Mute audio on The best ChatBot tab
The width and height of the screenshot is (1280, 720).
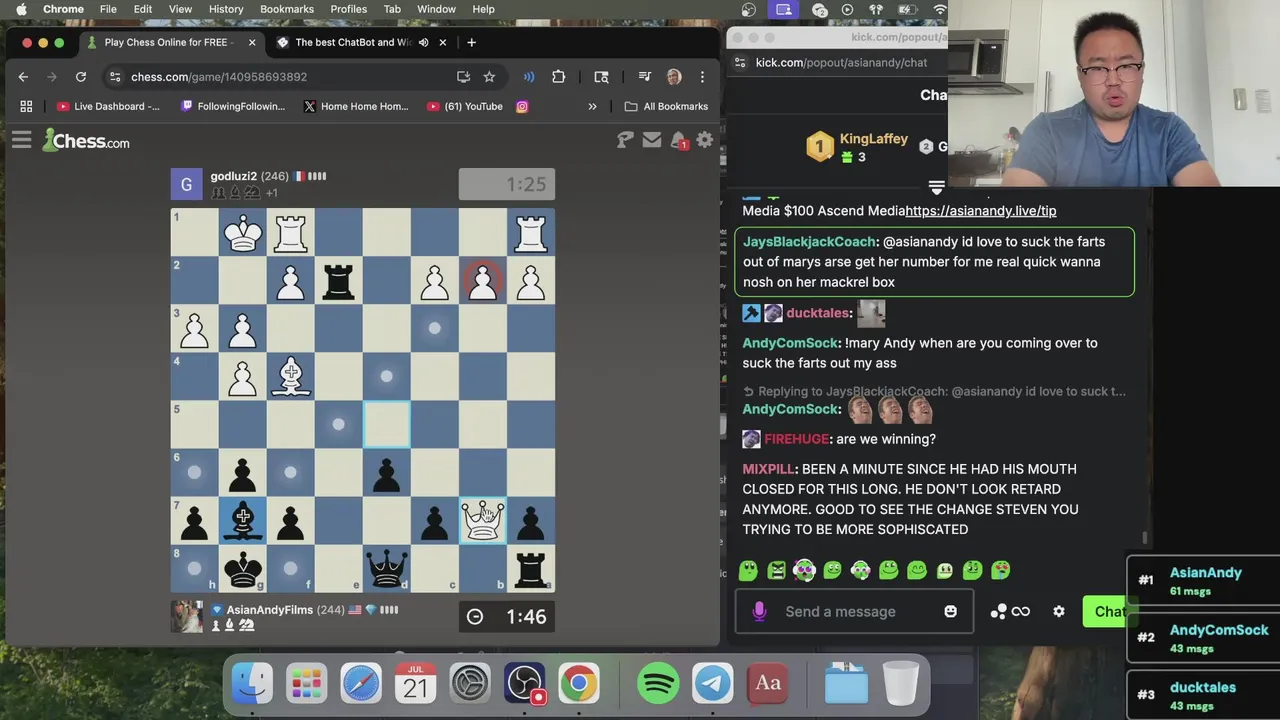coord(423,42)
